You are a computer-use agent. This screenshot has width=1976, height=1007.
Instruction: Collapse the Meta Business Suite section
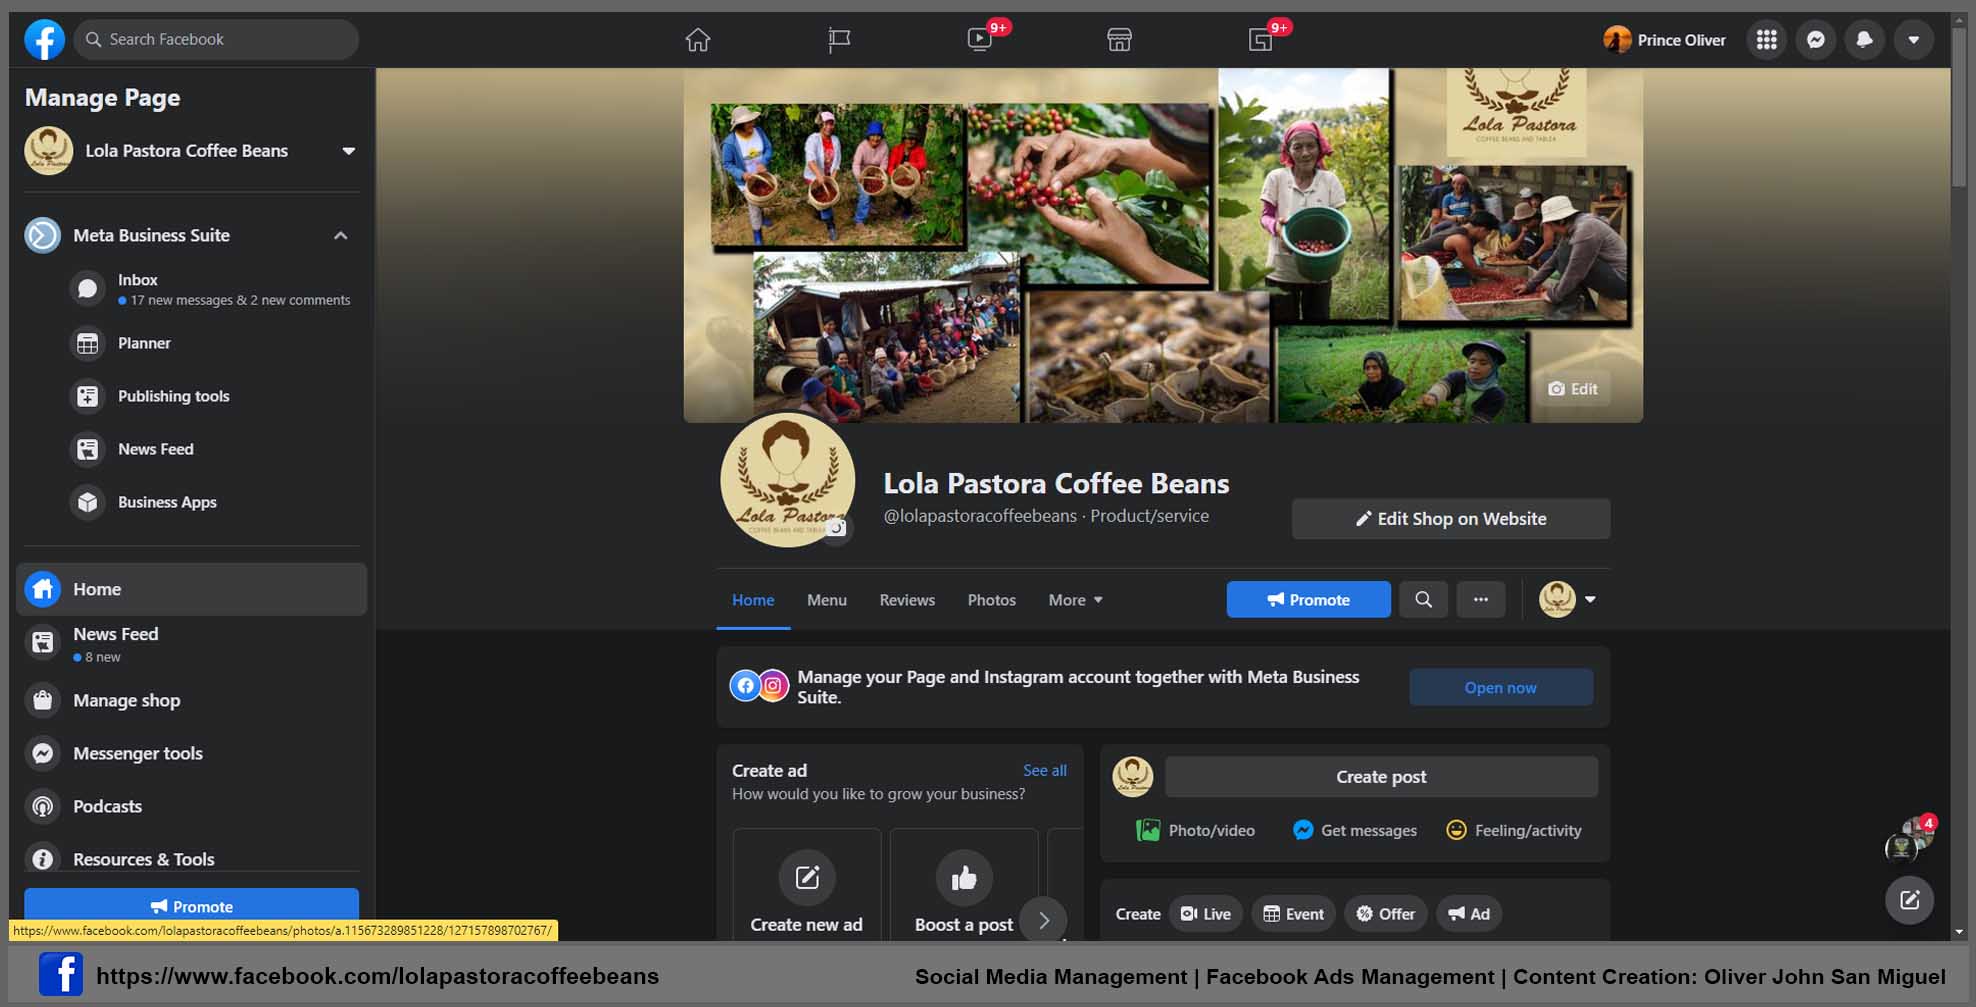[341, 236]
